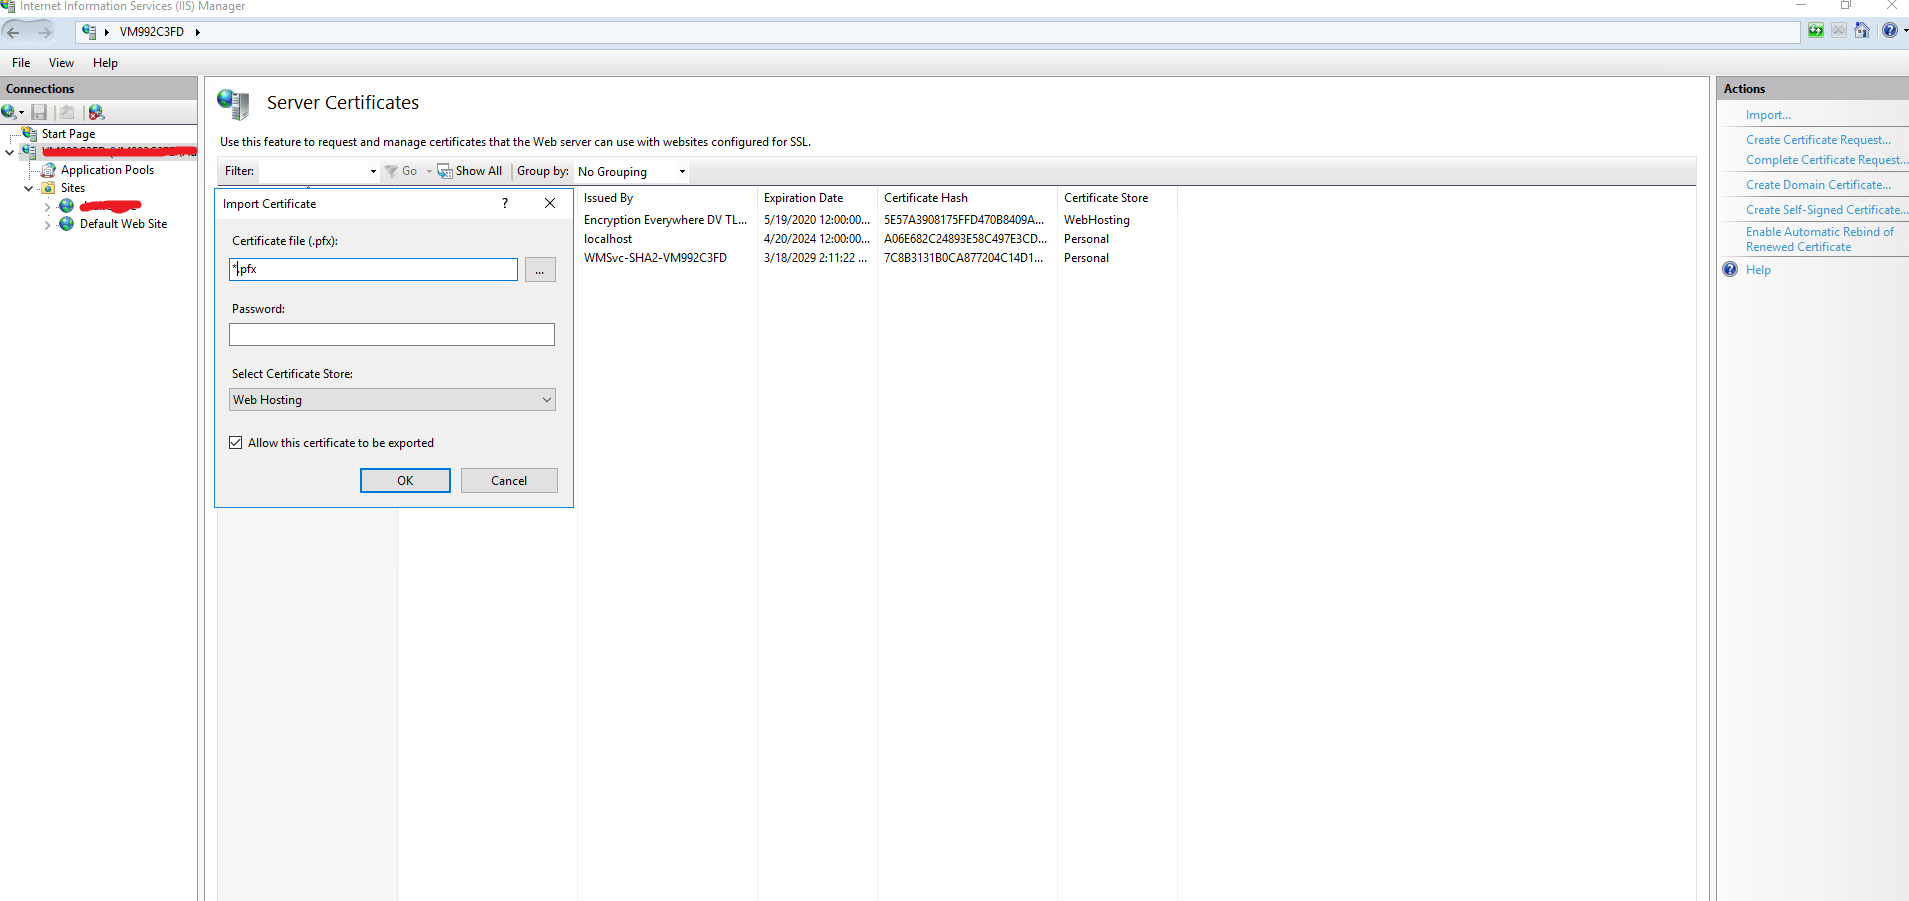Toggle Allow this certificate to be exported checkbox
The height and width of the screenshot is (901, 1909).
click(236, 443)
